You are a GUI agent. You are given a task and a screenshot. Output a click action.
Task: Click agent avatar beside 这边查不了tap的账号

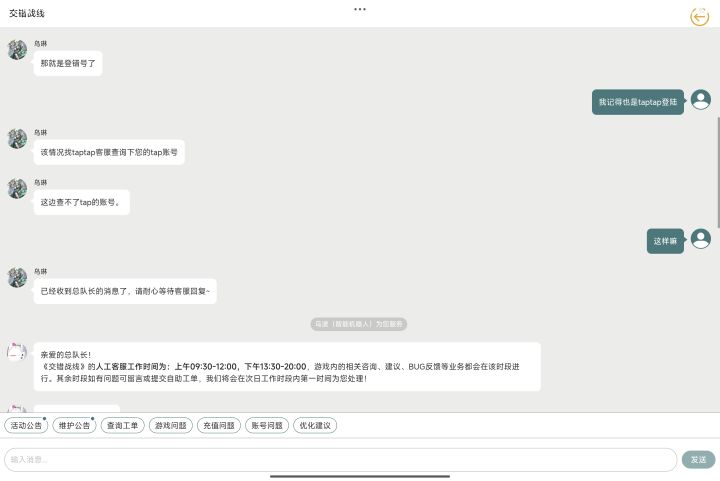pyautogui.click(x=17, y=189)
